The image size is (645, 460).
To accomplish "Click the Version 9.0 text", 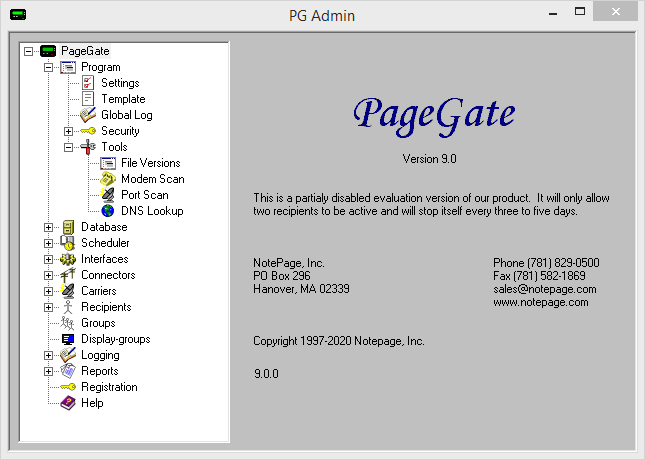I will (429, 159).
